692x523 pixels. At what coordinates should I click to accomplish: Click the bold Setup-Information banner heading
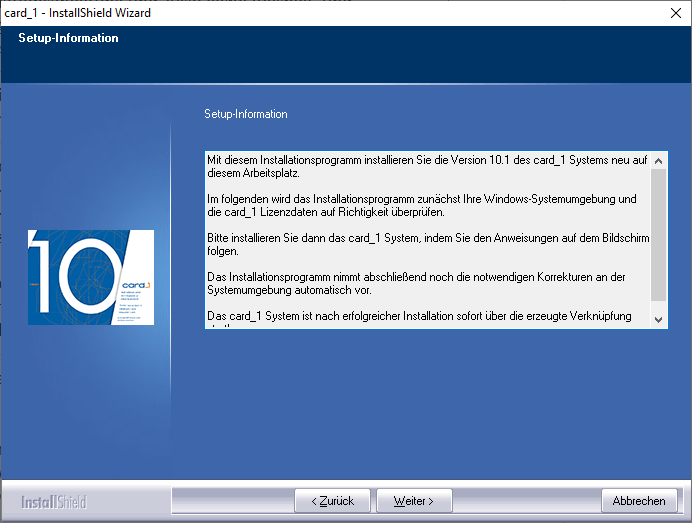click(x=68, y=38)
